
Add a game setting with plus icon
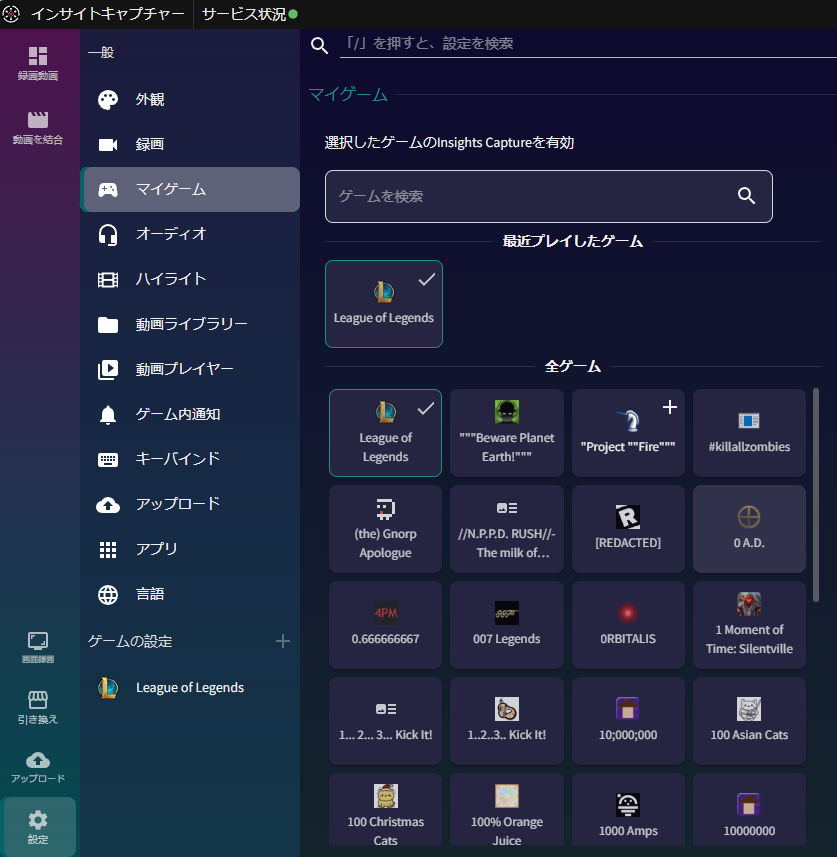283,641
